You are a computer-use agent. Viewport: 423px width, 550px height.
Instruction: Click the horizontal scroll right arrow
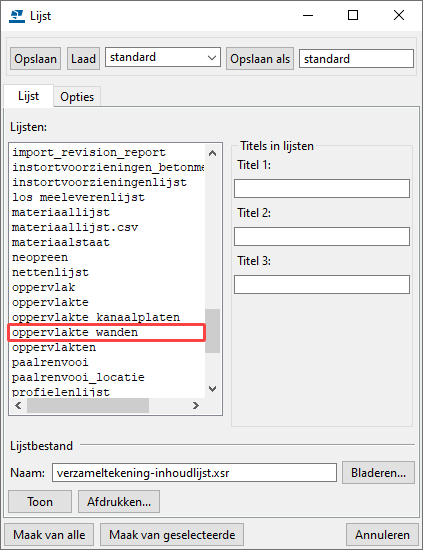pos(196,405)
